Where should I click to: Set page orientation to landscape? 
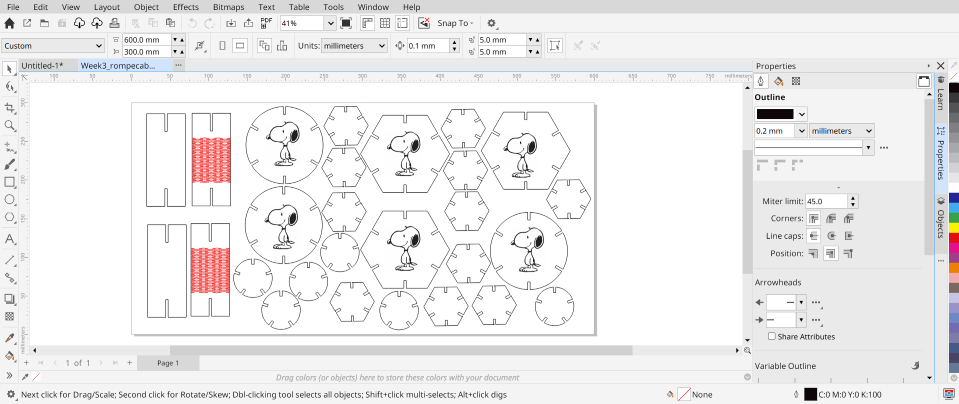pos(240,46)
